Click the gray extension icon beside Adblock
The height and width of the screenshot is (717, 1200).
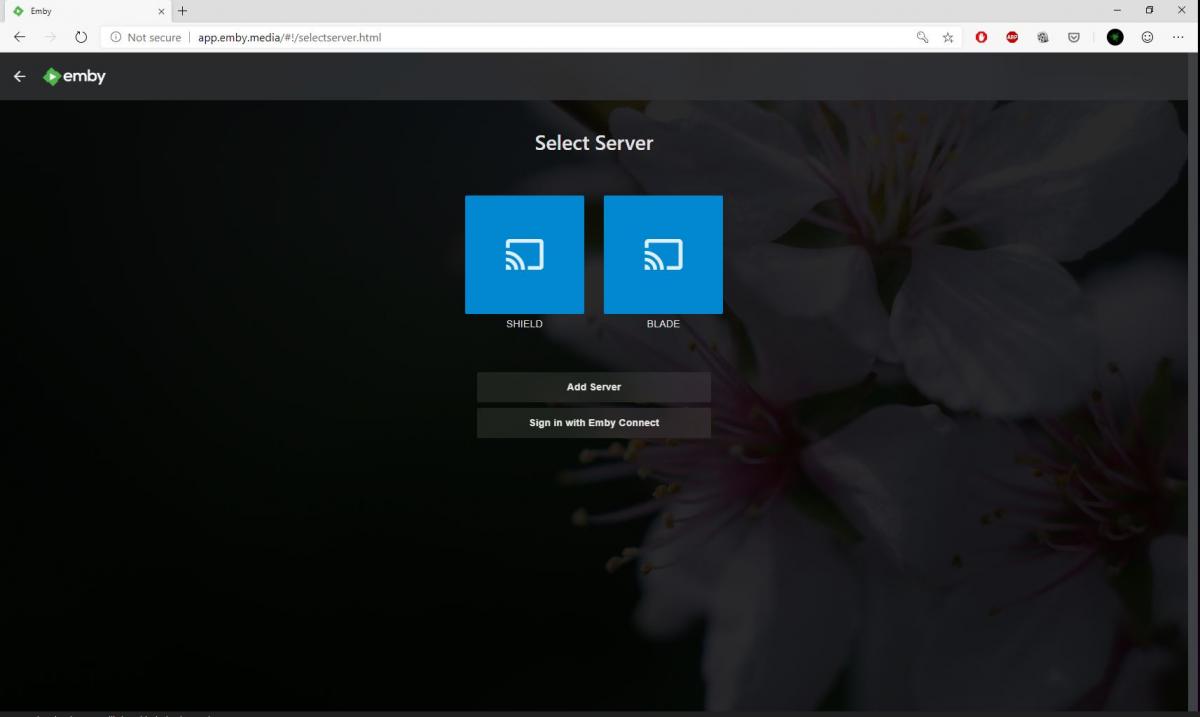pyautogui.click(x=1042, y=37)
